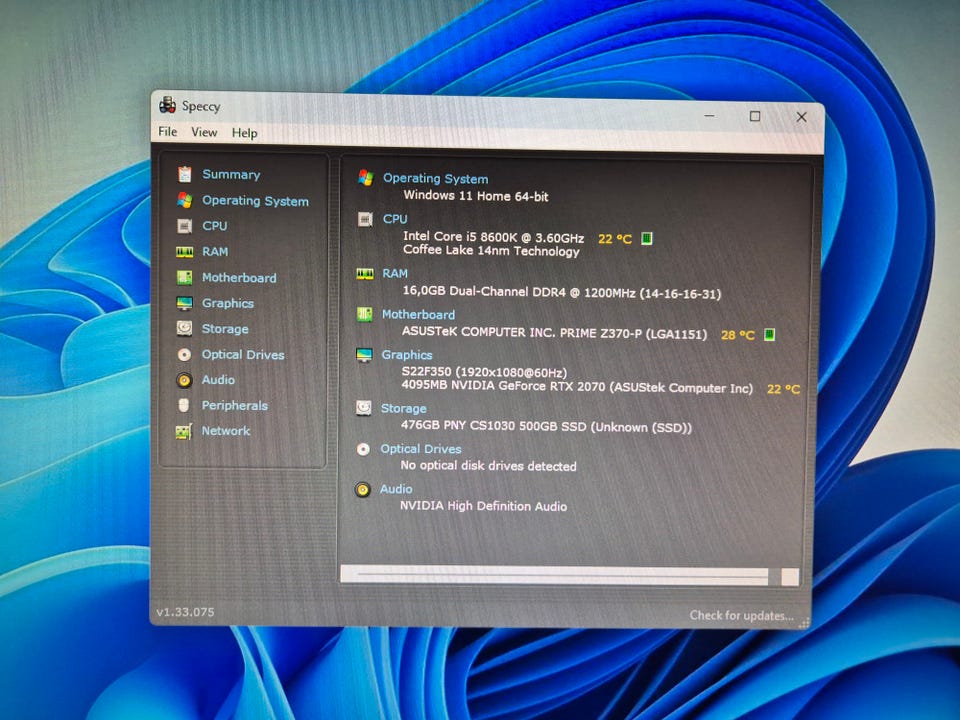Image resolution: width=960 pixels, height=720 pixels.
Task: Click the 'Windows 11 Home 64-bit' text
Action: coord(476,196)
